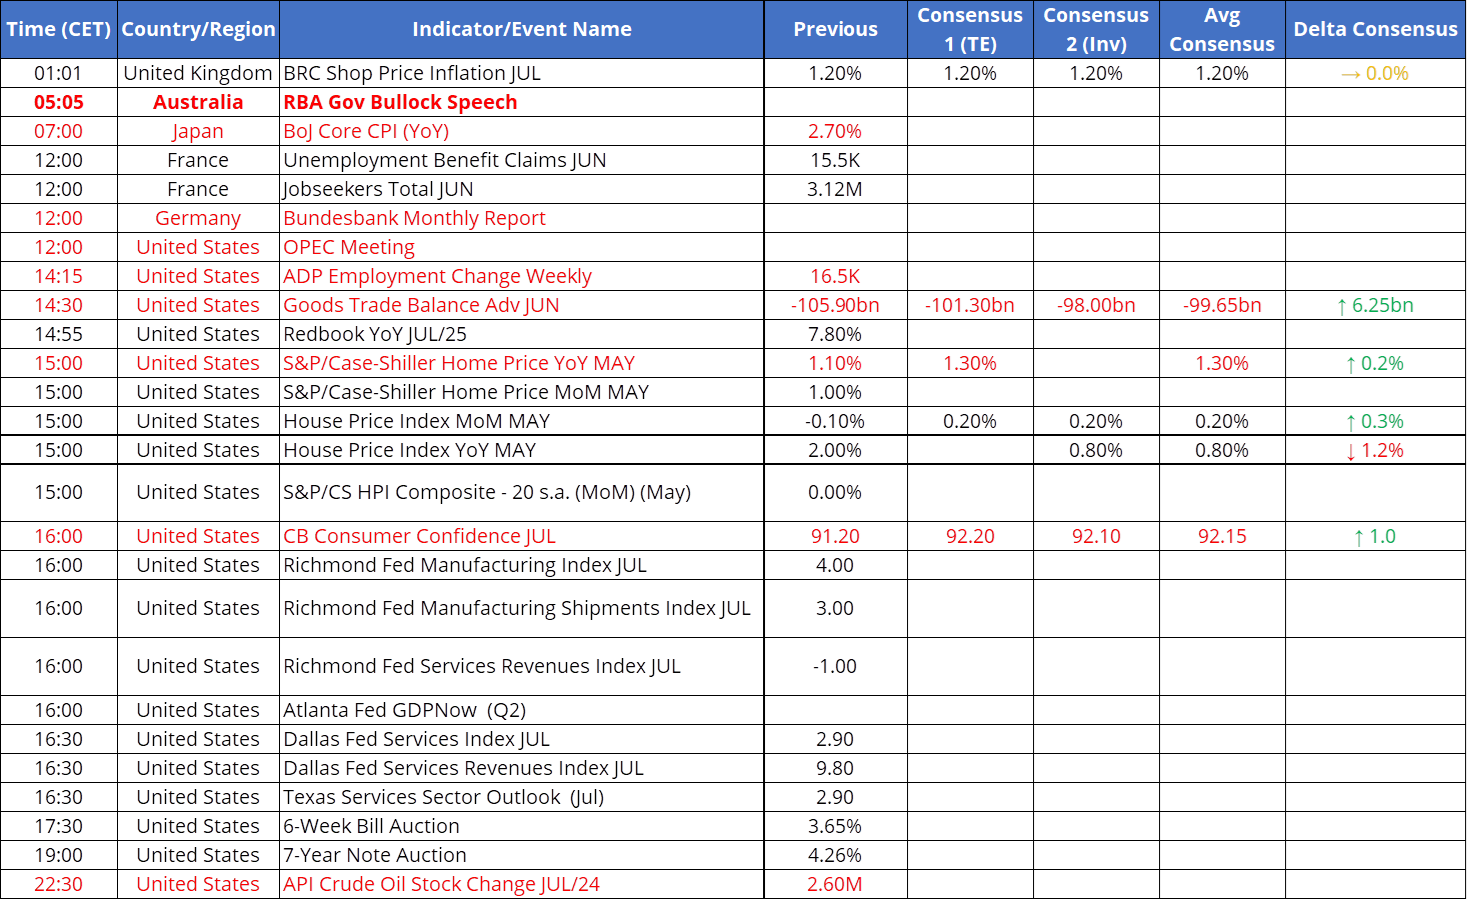Click the Australia country cell

pyautogui.click(x=198, y=102)
